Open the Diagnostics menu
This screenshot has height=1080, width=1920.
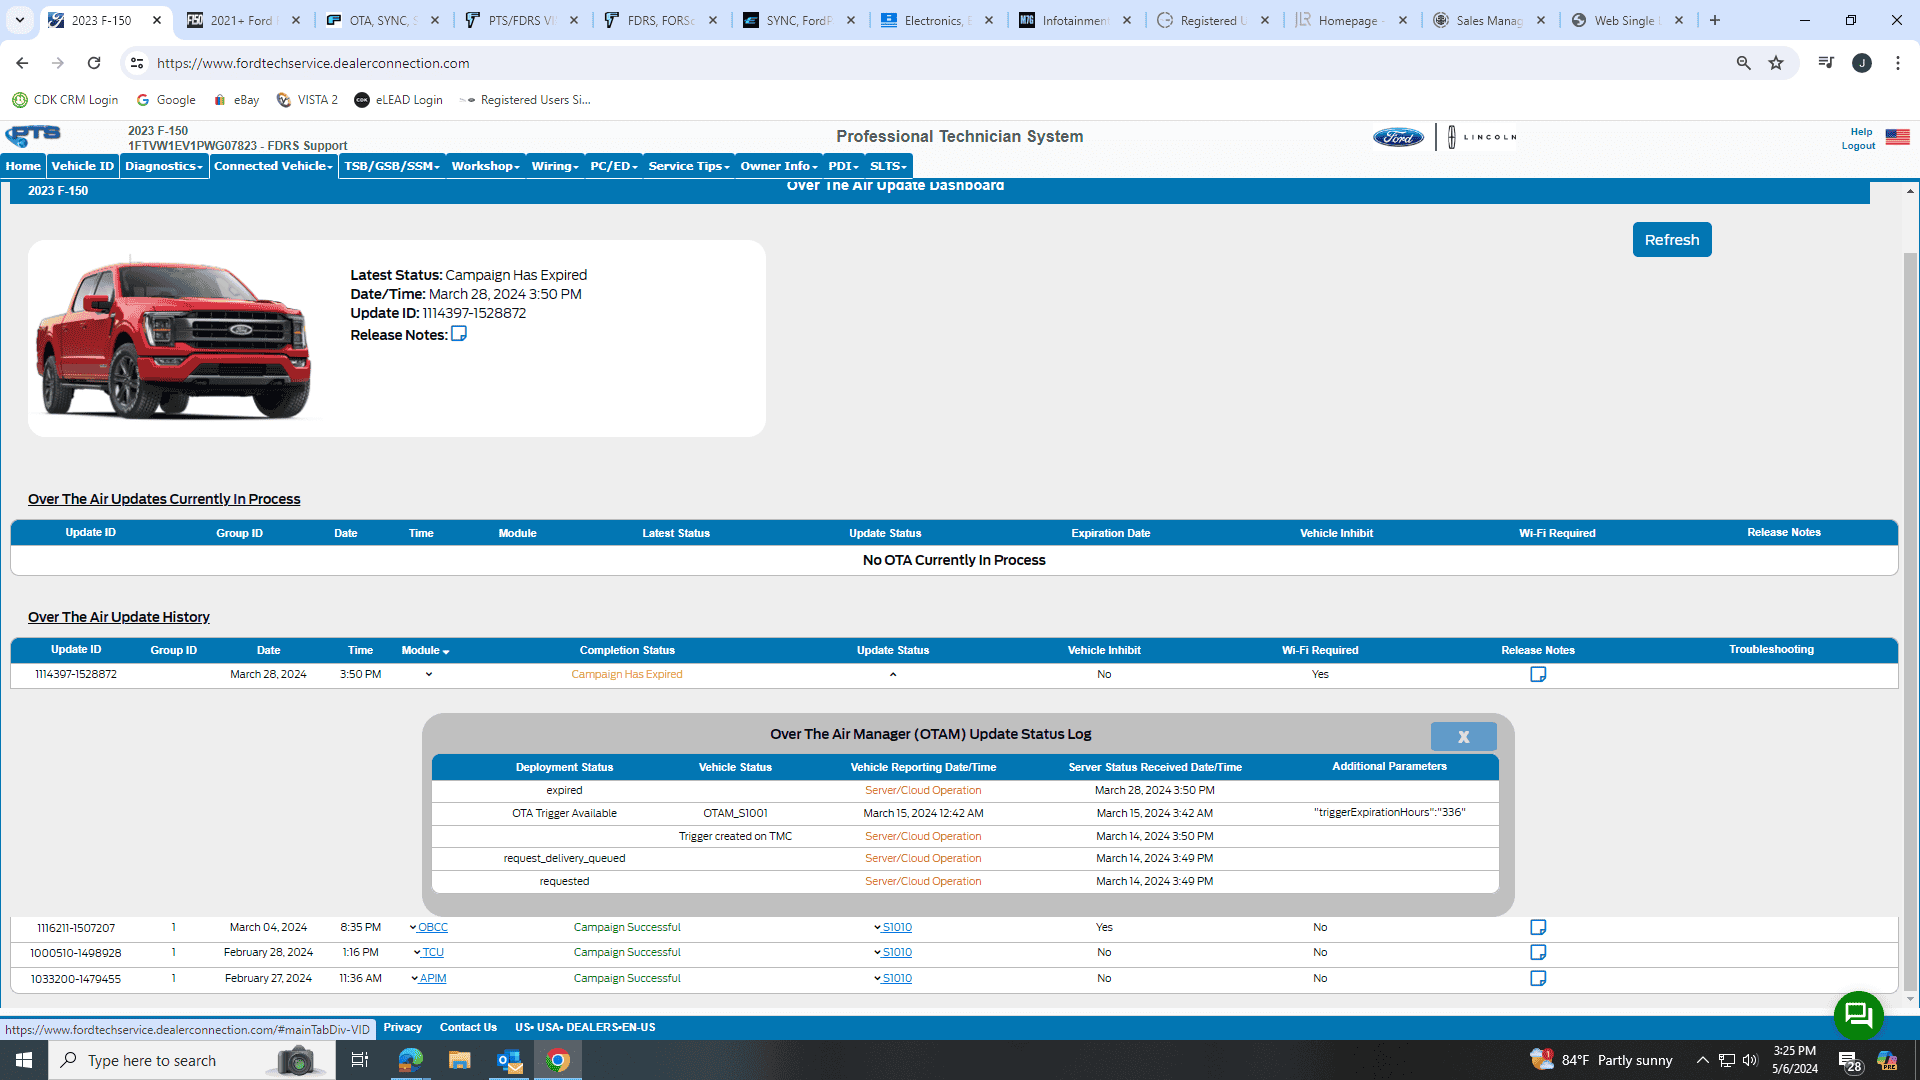point(164,166)
